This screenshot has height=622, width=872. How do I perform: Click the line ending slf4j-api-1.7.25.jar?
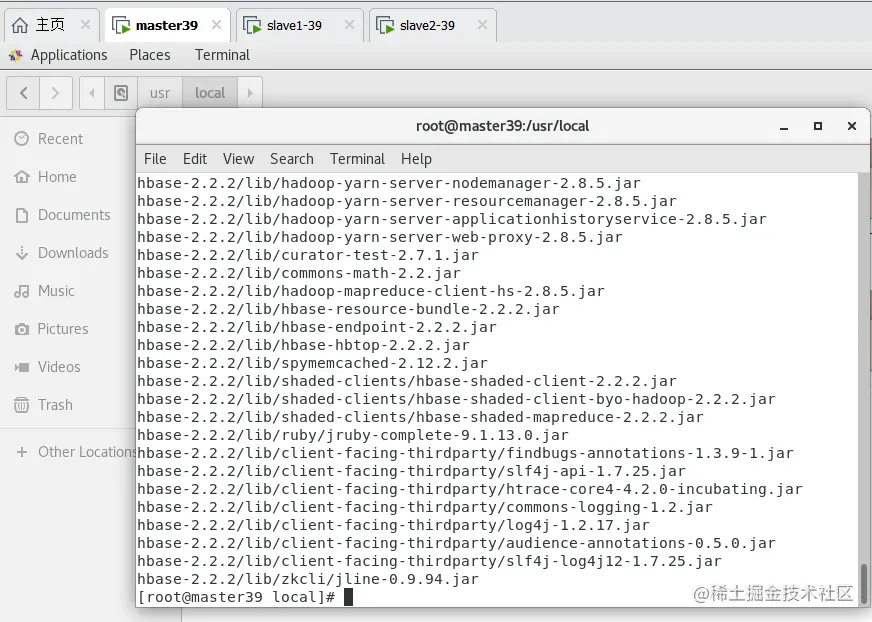[x=411, y=471]
